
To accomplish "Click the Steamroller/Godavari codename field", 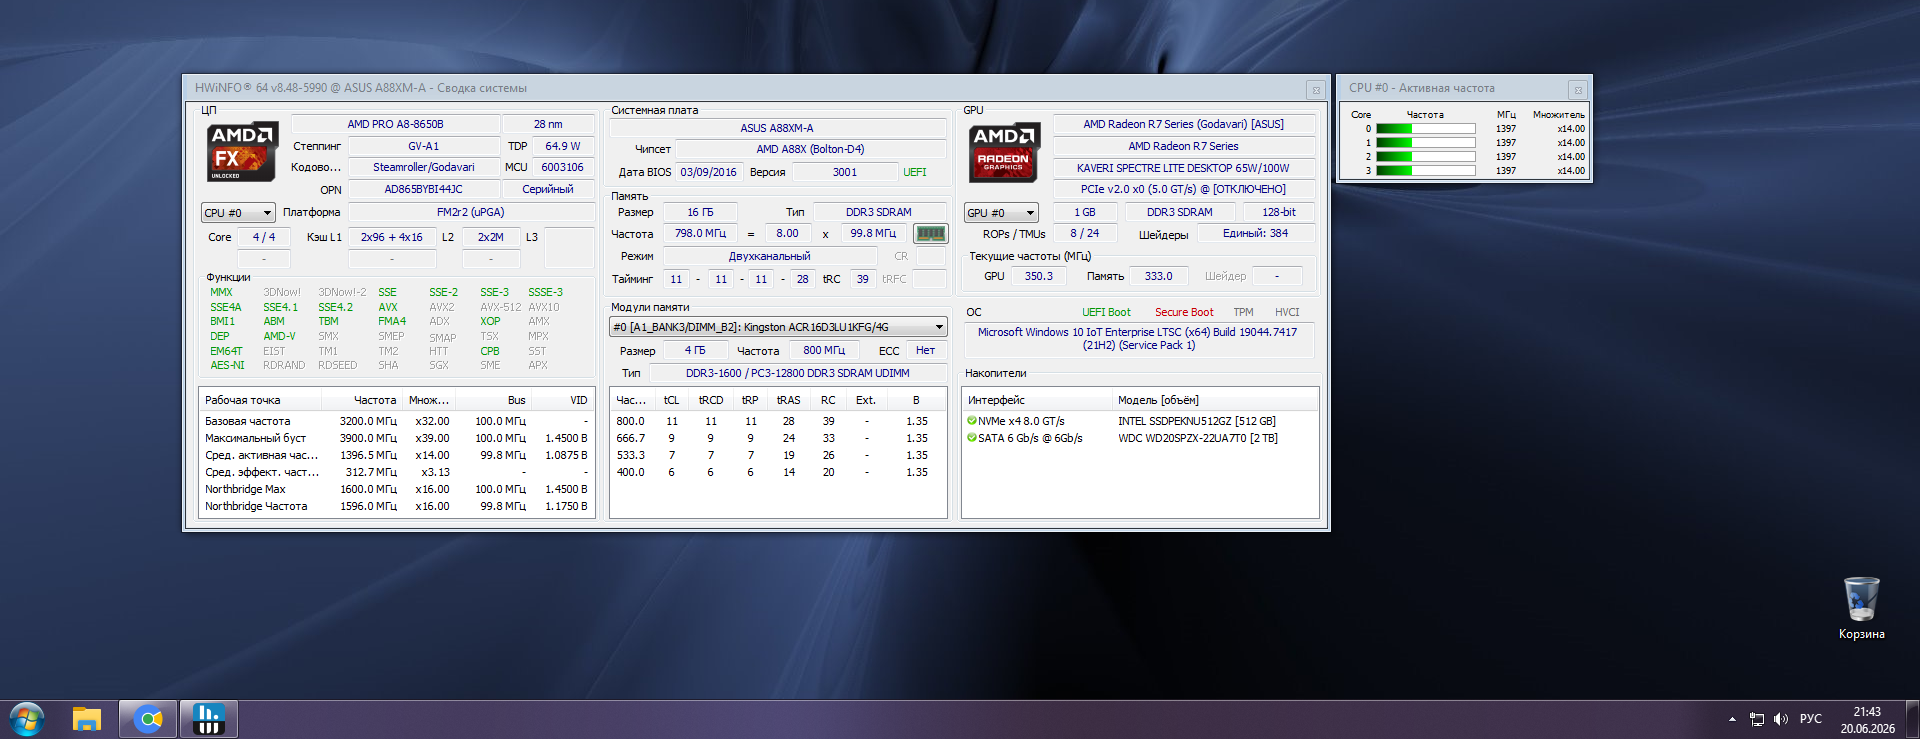I will (x=423, y=167).
